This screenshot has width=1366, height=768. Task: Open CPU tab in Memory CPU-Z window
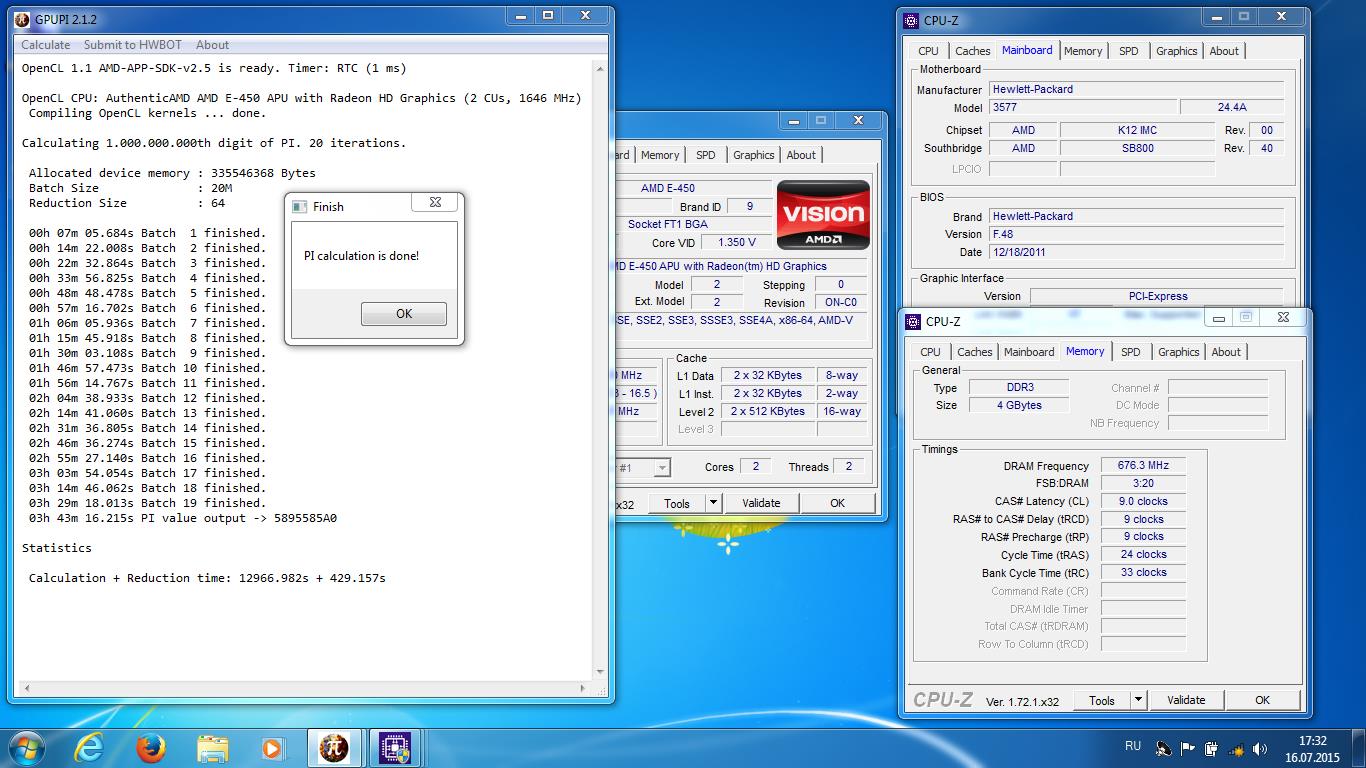(x=931, y=352)
